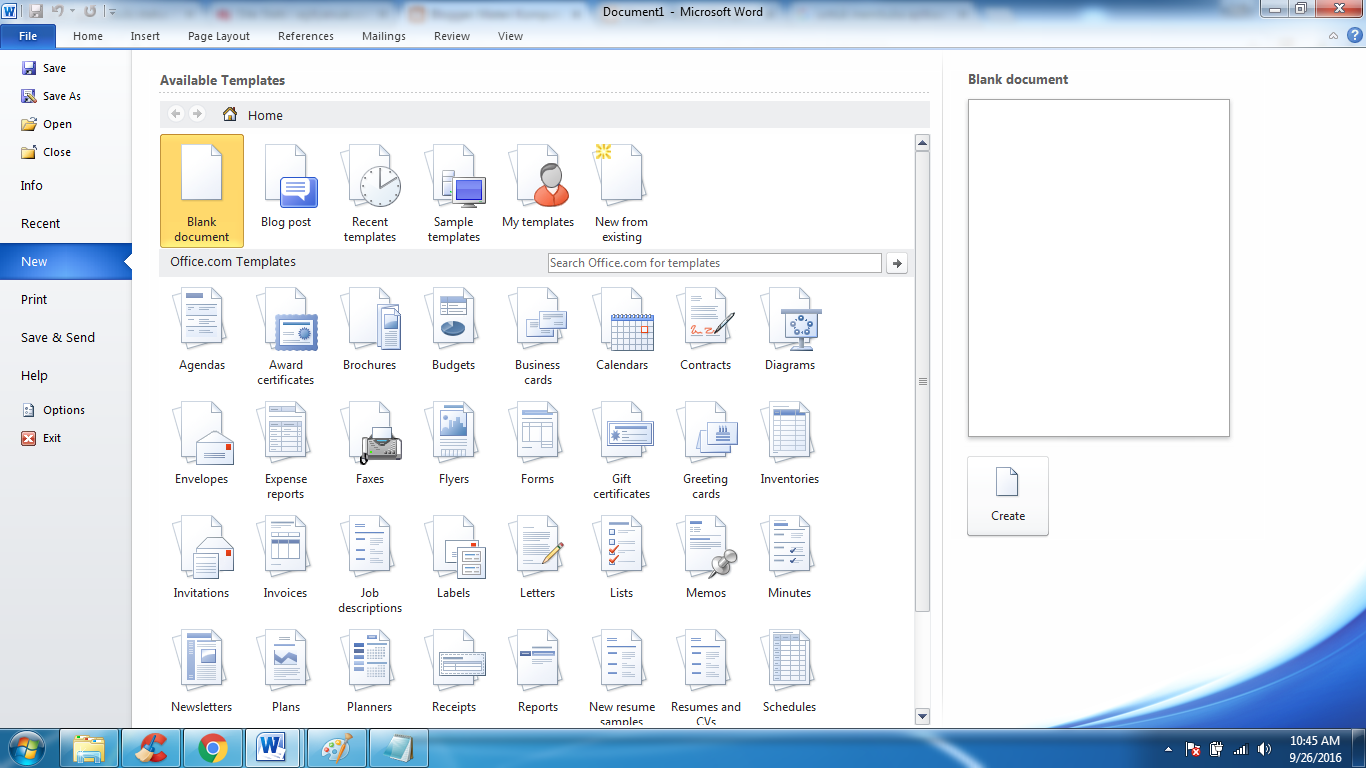This screenshot has width=1366, height=768.
Task: Click the Save command in Backstage
Action: click(x=44, y=68)
